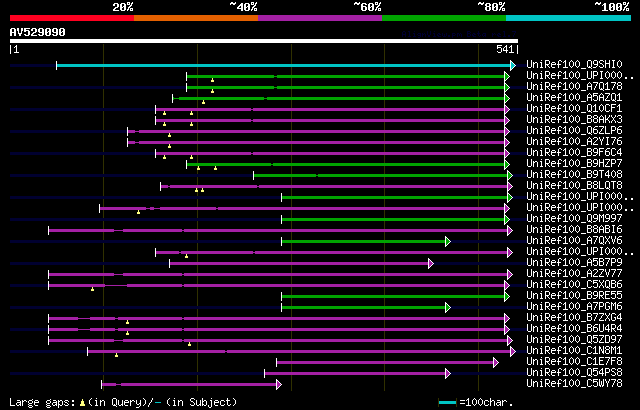Viewport: 640px width, 410px height.
Task: Click the green ~80% identity legend segment
Action: pyautogui.click(x=444, y=18)
